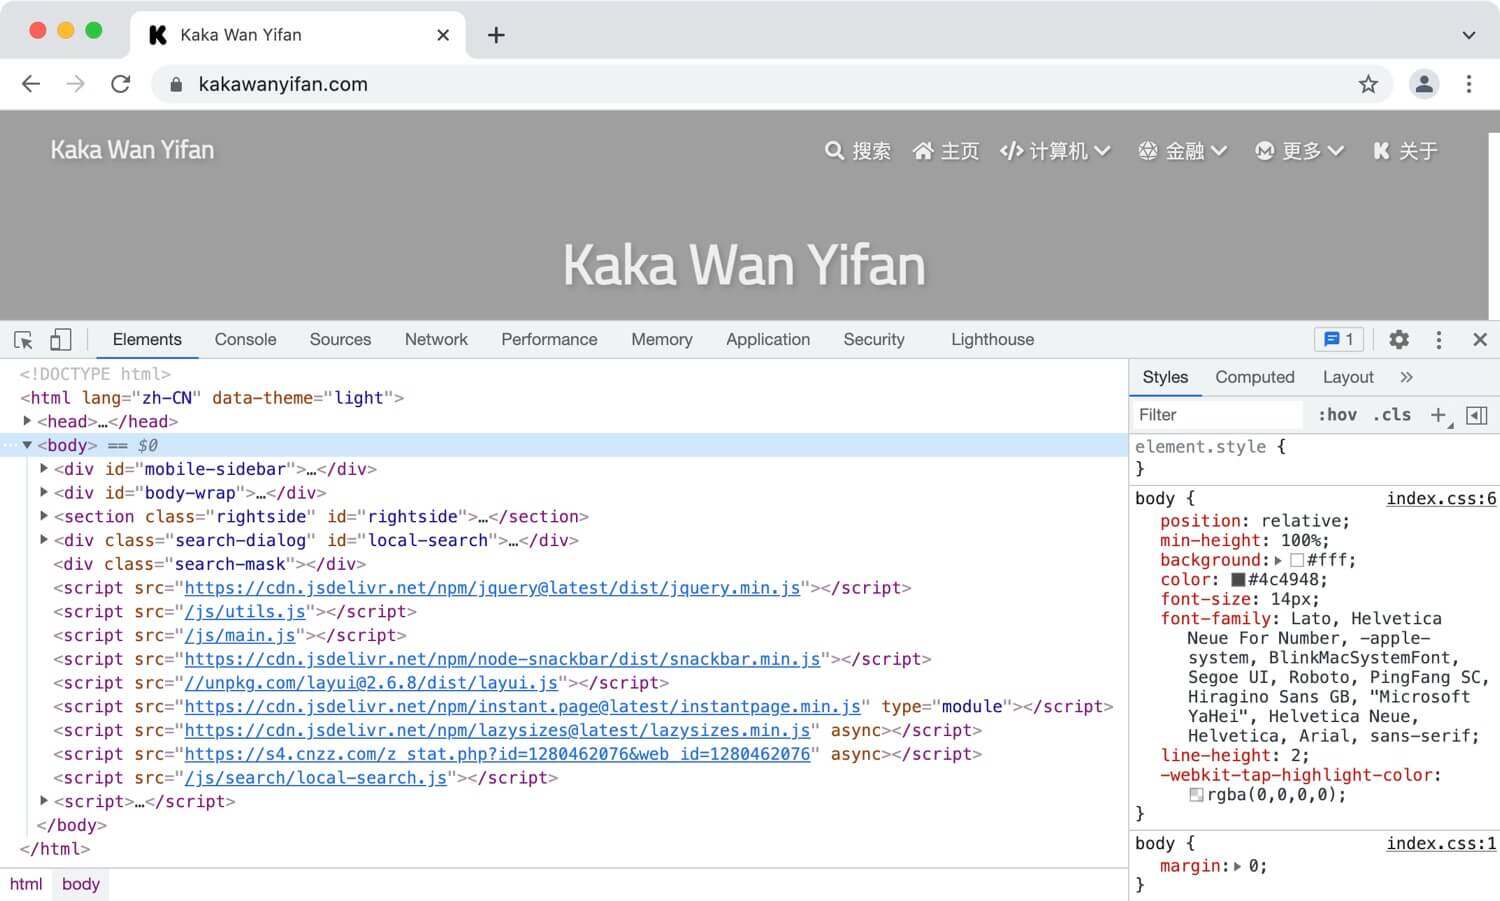Reload the page with refresh icon

(121, 85)
